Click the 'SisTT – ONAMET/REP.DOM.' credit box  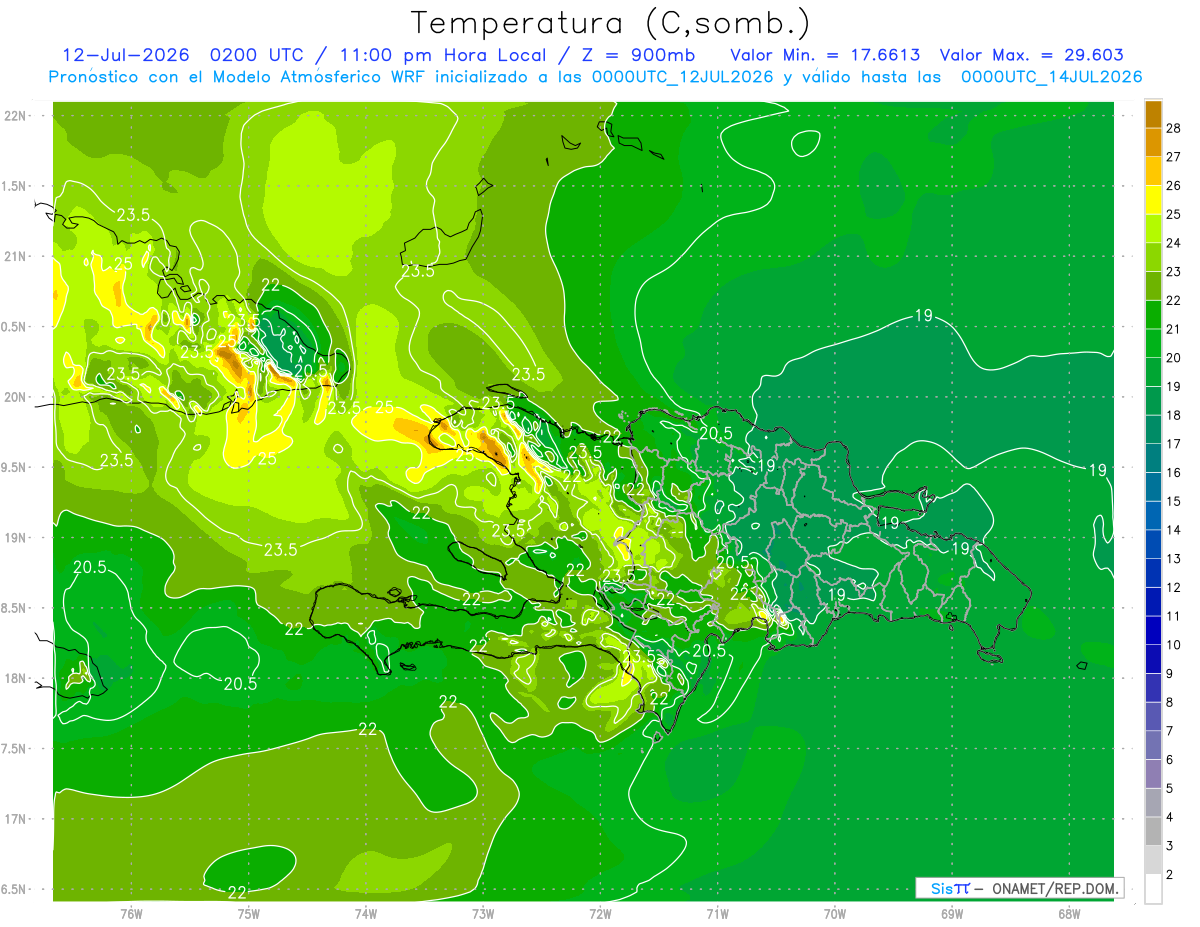(x=1019, y=888)
